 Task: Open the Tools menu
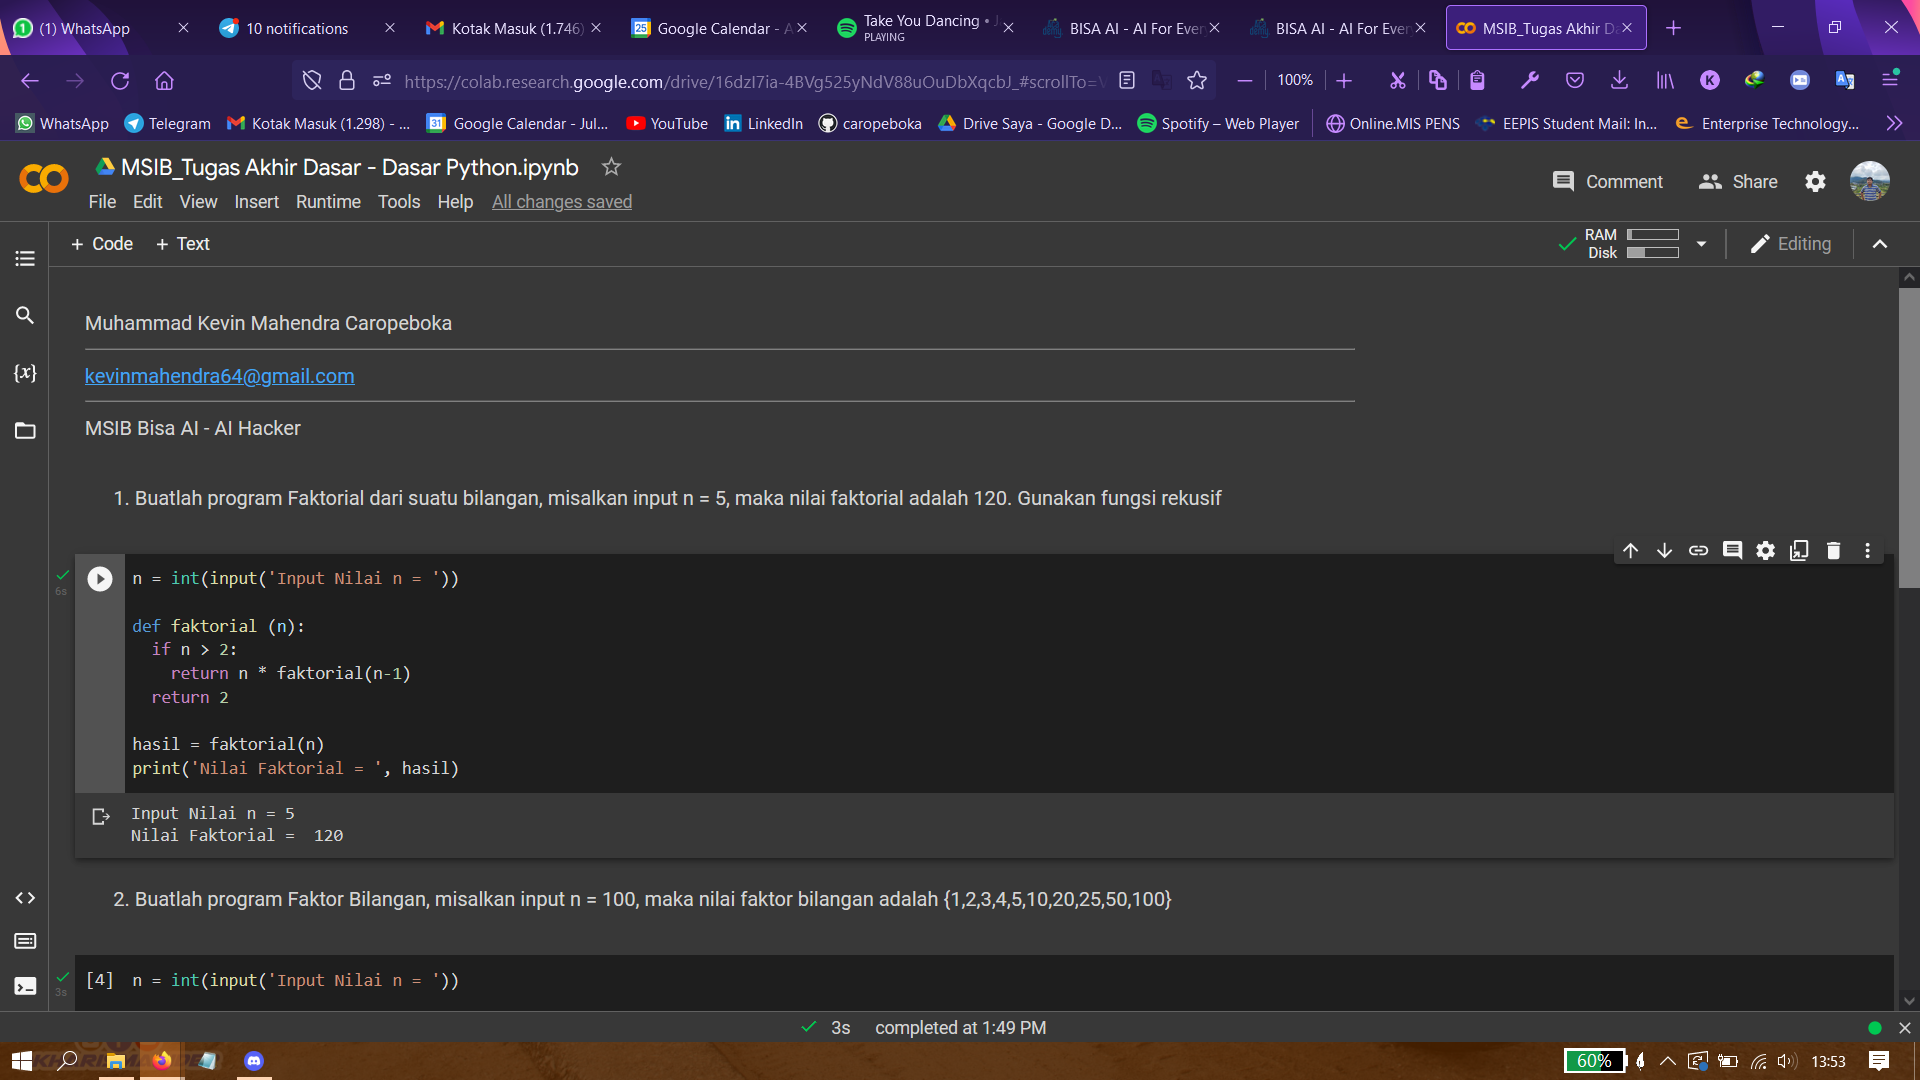[398, 202]
